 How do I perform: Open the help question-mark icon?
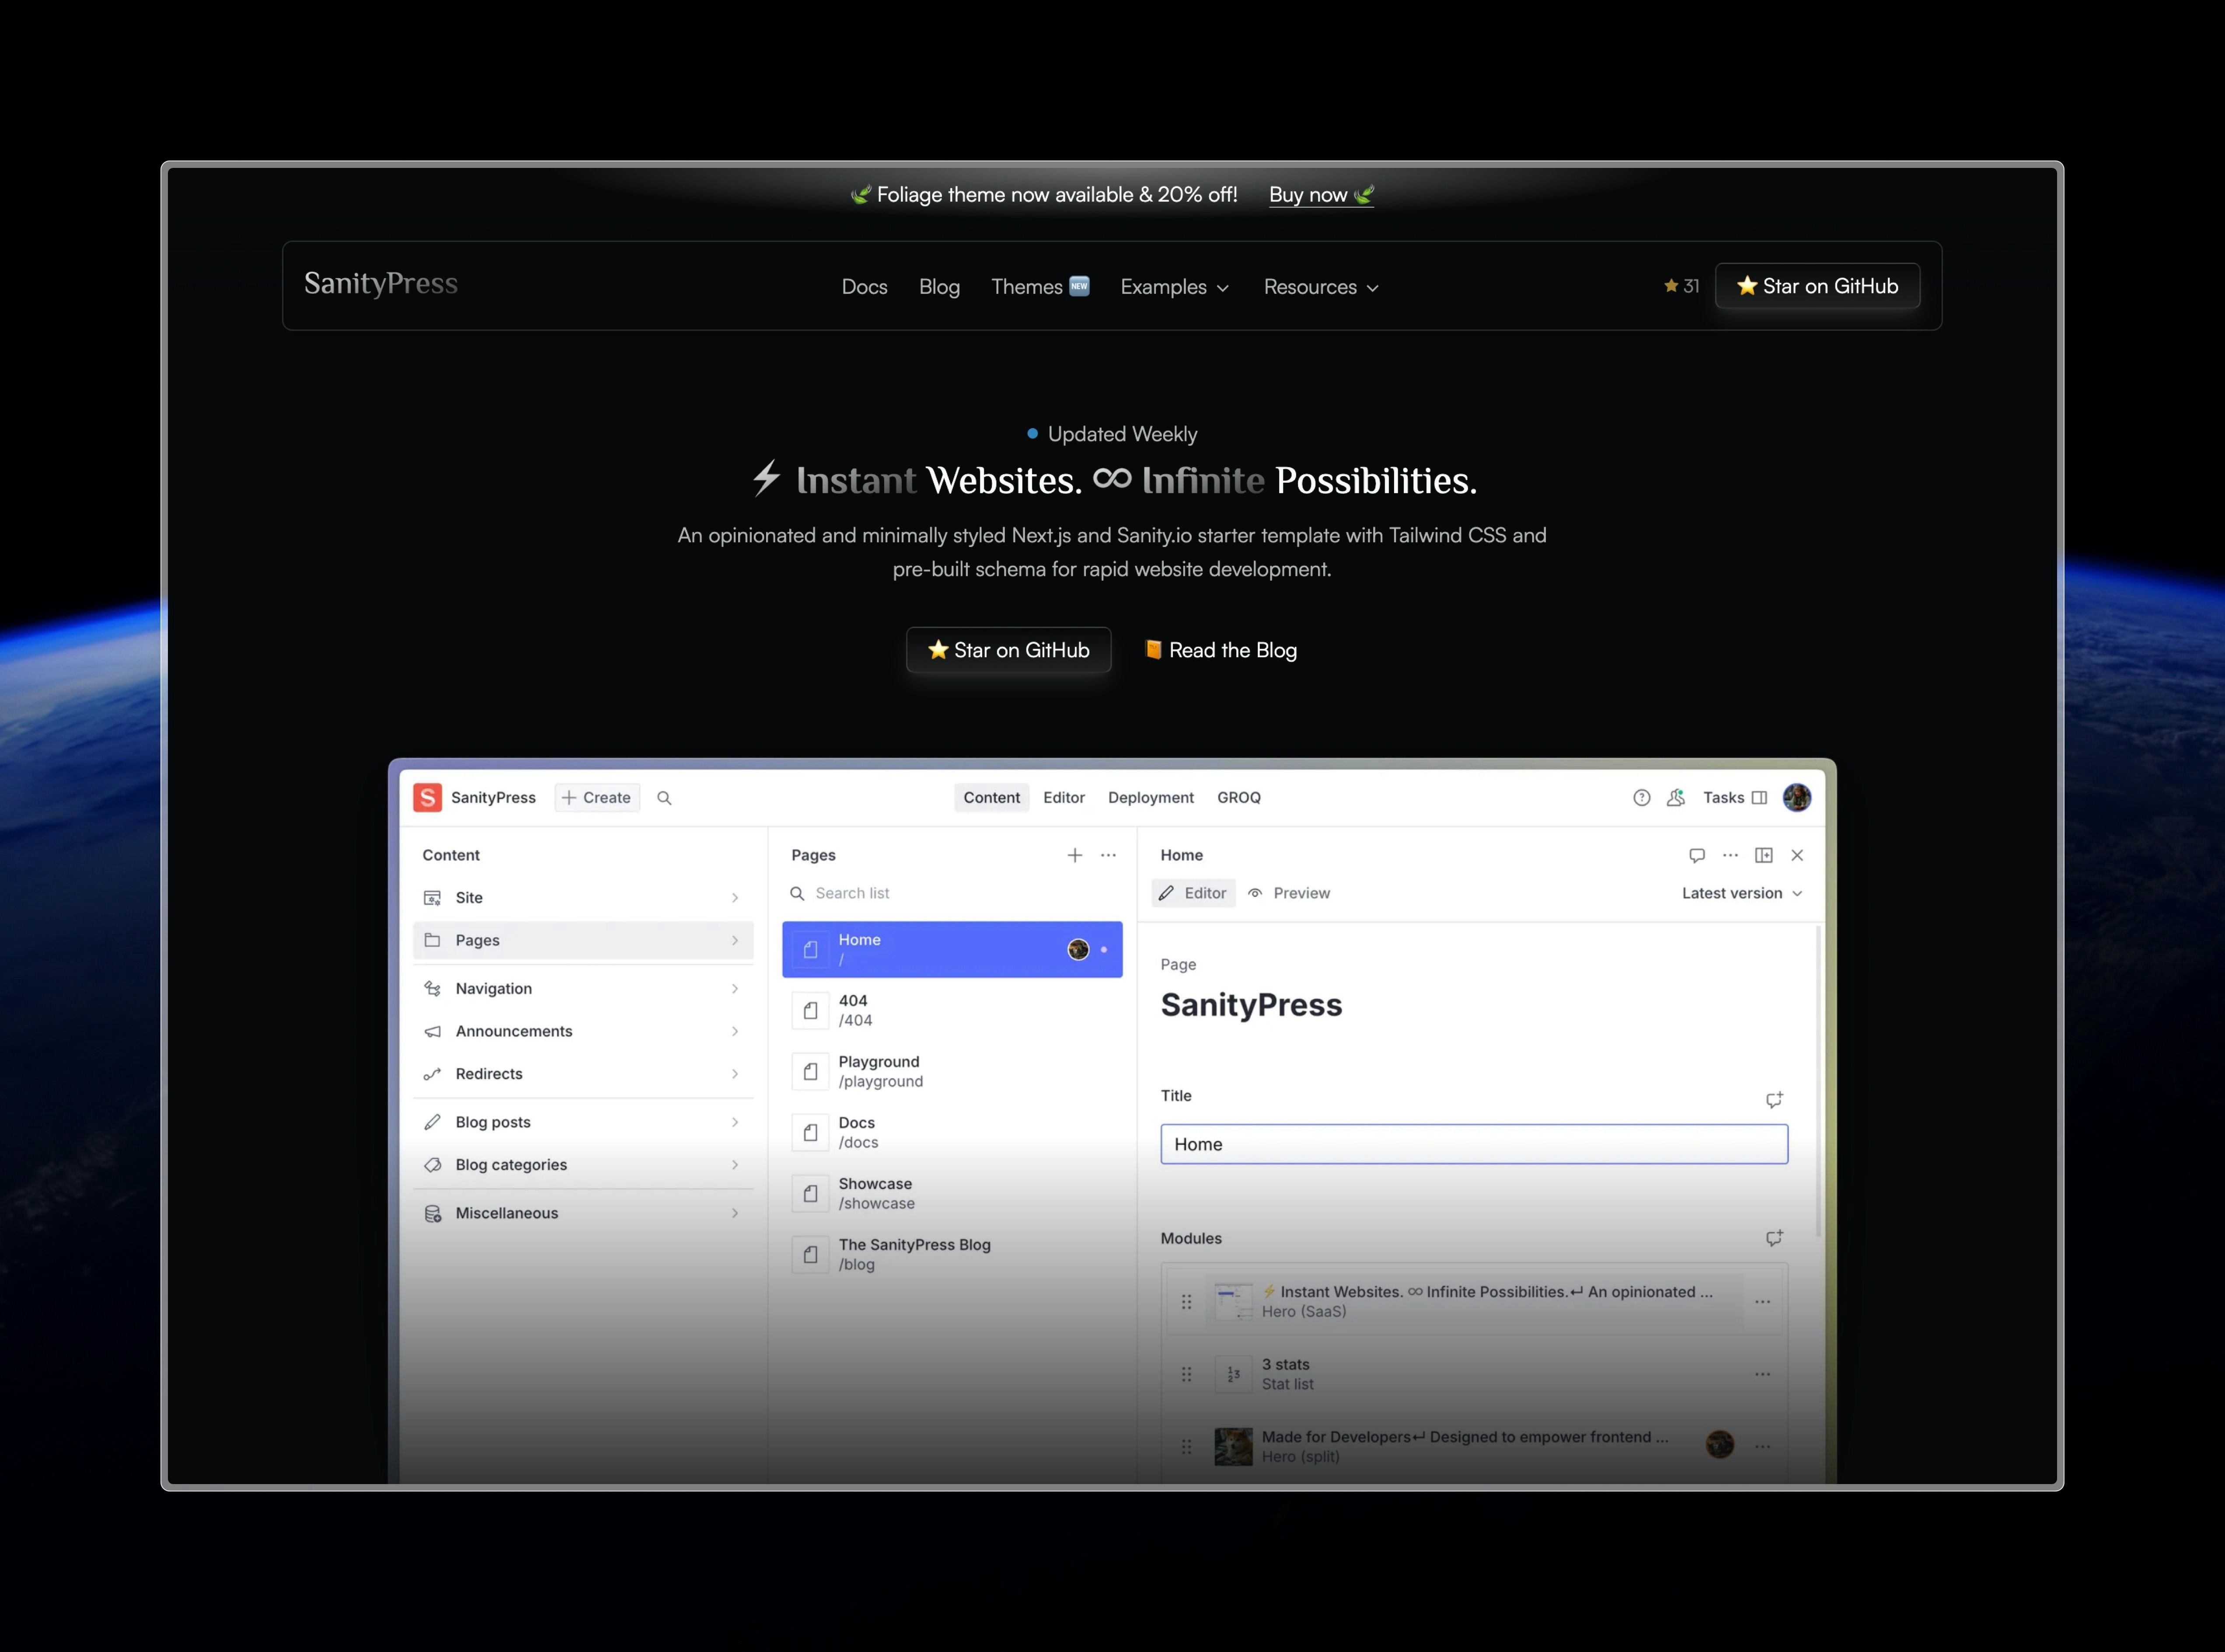(x=1641, y=797)
